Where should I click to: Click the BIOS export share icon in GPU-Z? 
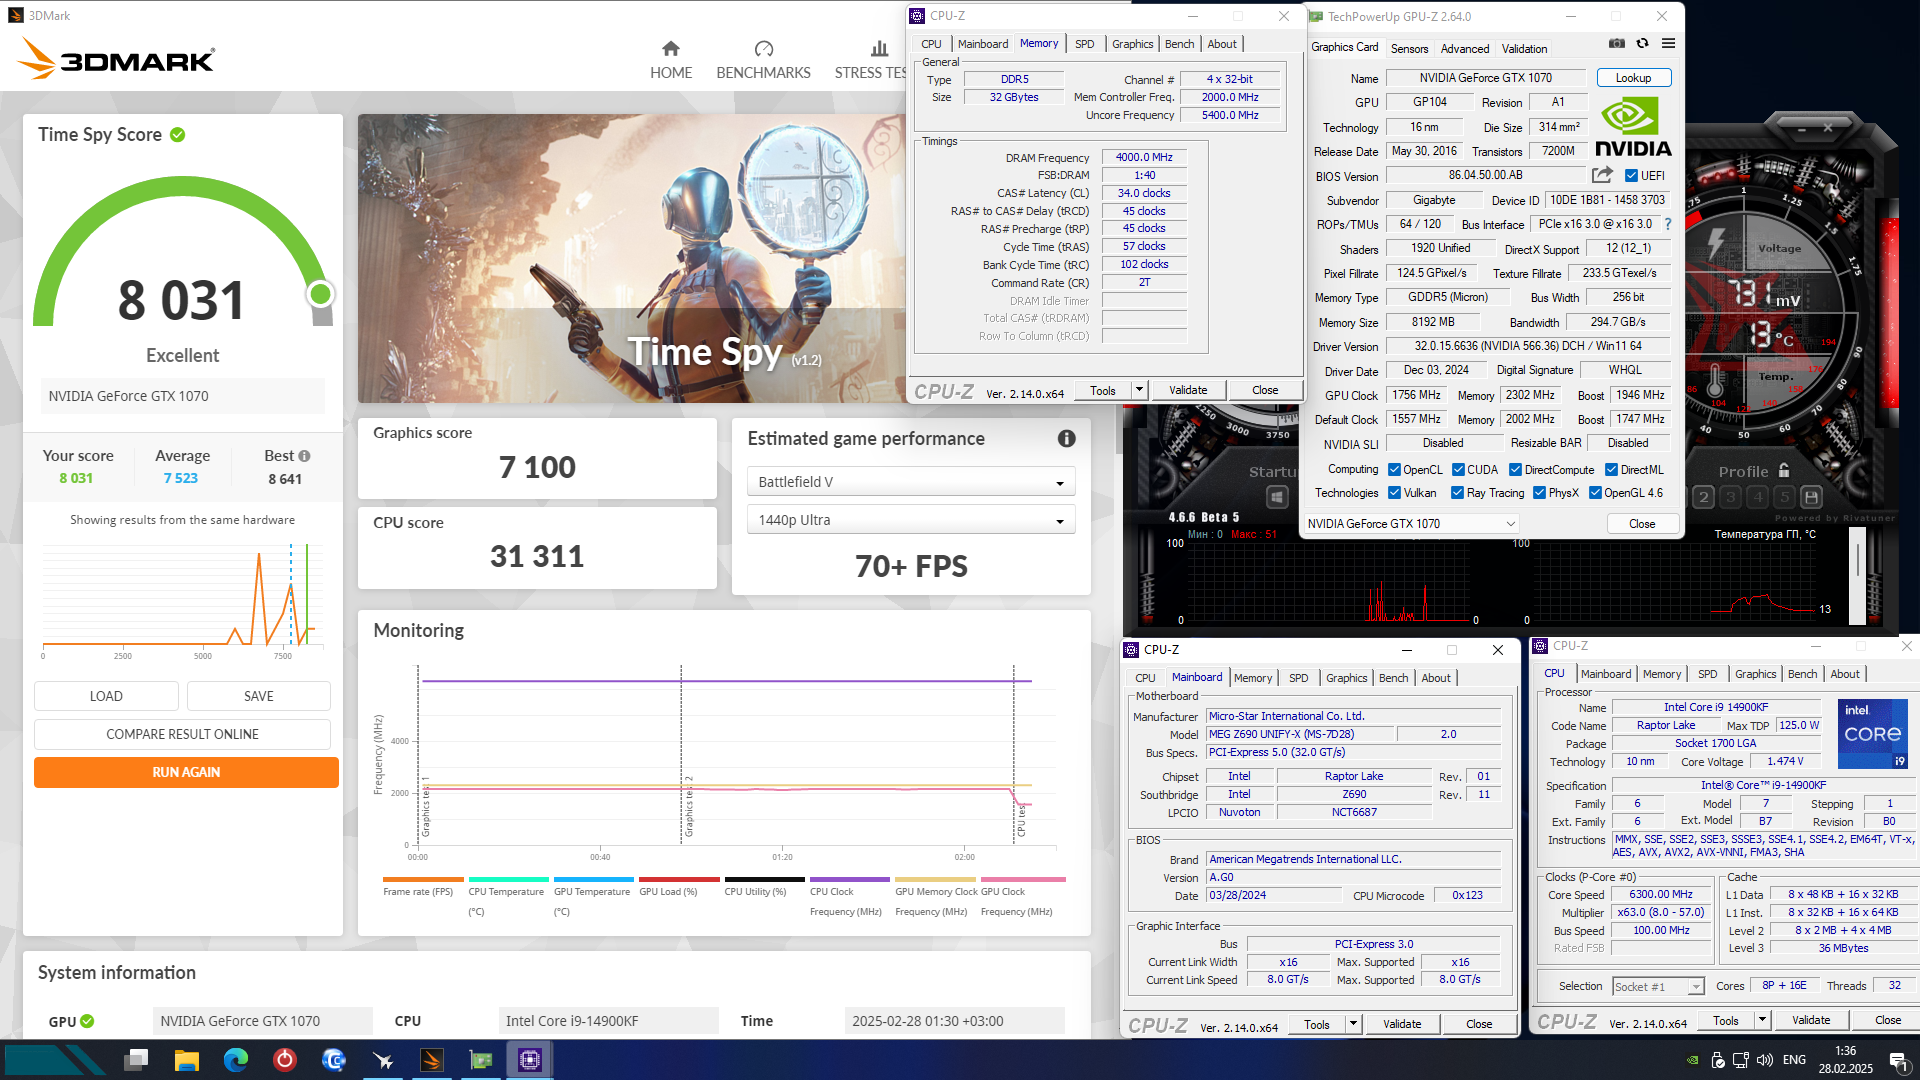click(1602, 175)
